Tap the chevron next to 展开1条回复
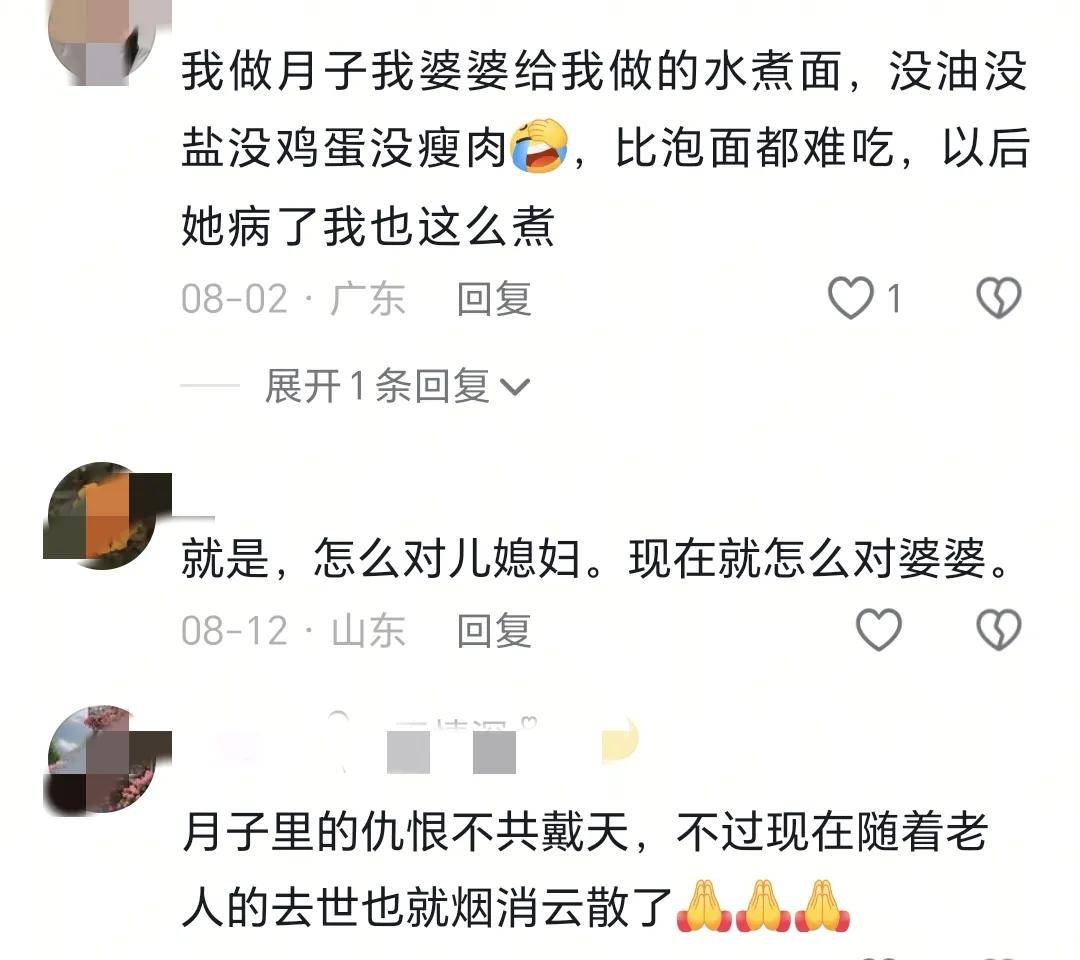This screenshot has height=960, width=1080. click(515, 388)
